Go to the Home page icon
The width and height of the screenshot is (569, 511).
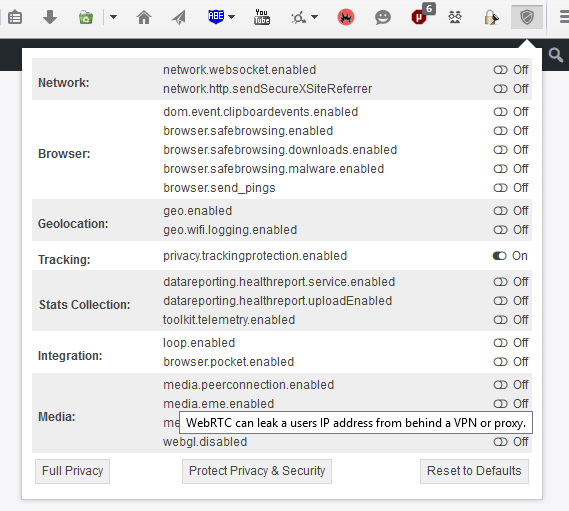(144, 17)
